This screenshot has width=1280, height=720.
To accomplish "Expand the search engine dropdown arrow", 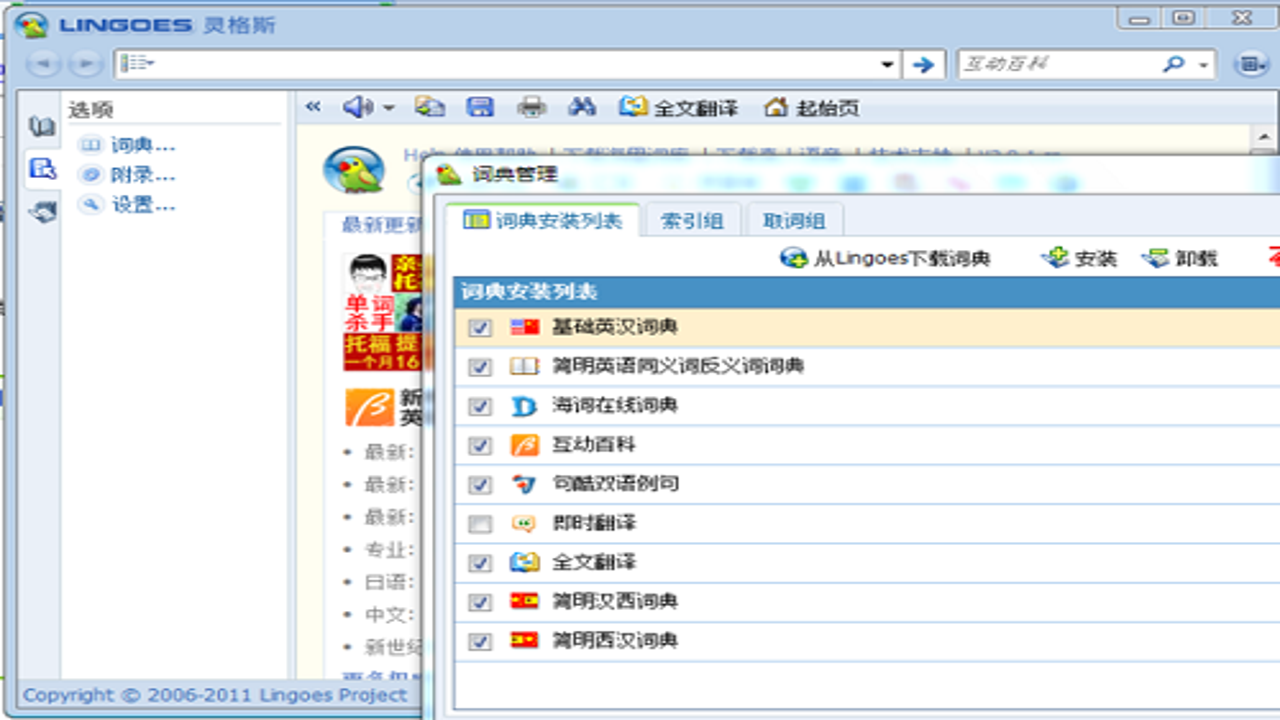I will 1203,65.
